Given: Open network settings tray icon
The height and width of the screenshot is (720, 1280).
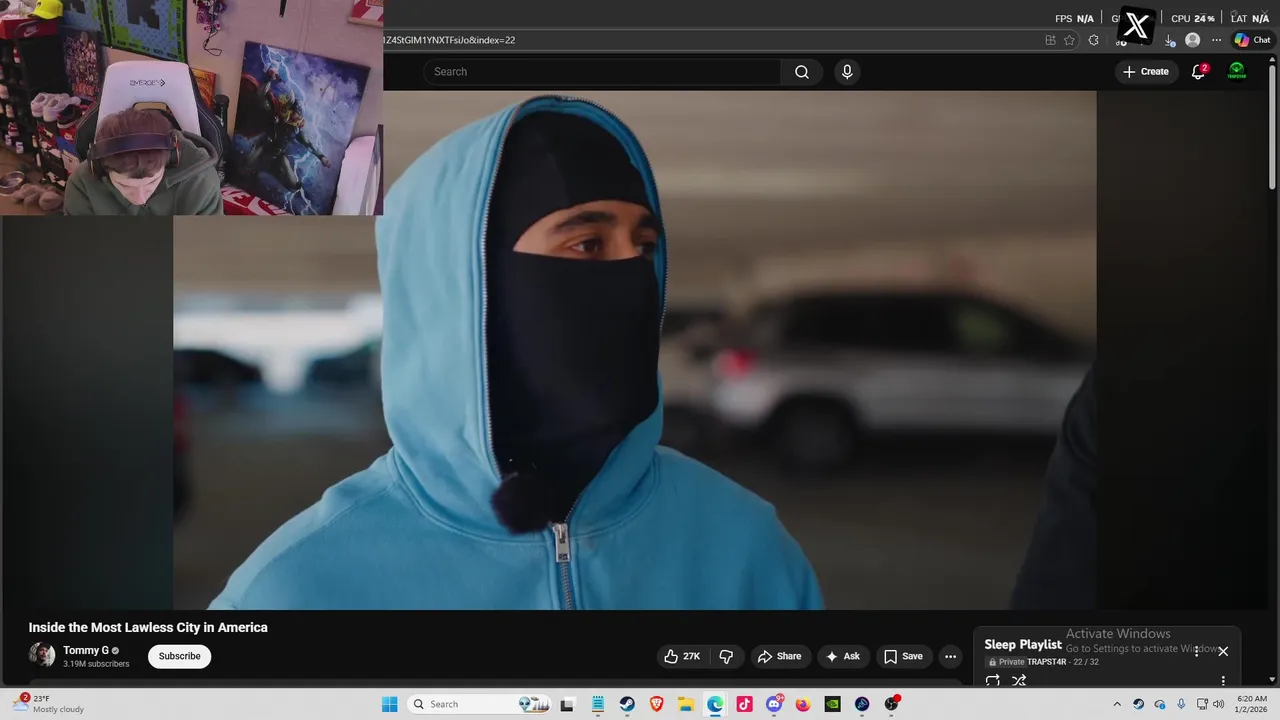Looking at the screenshot, I should (x=1203, y=704).
